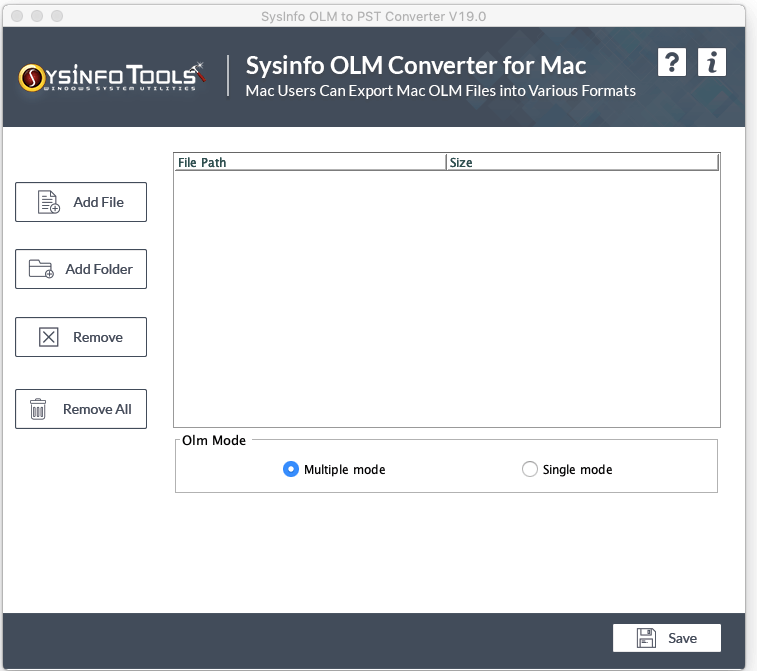Click the SysInfoTools logo

point(112,77)
